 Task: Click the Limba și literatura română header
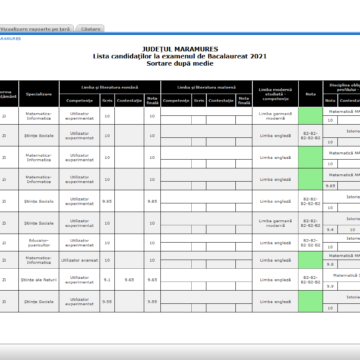(x=110, y=87)
